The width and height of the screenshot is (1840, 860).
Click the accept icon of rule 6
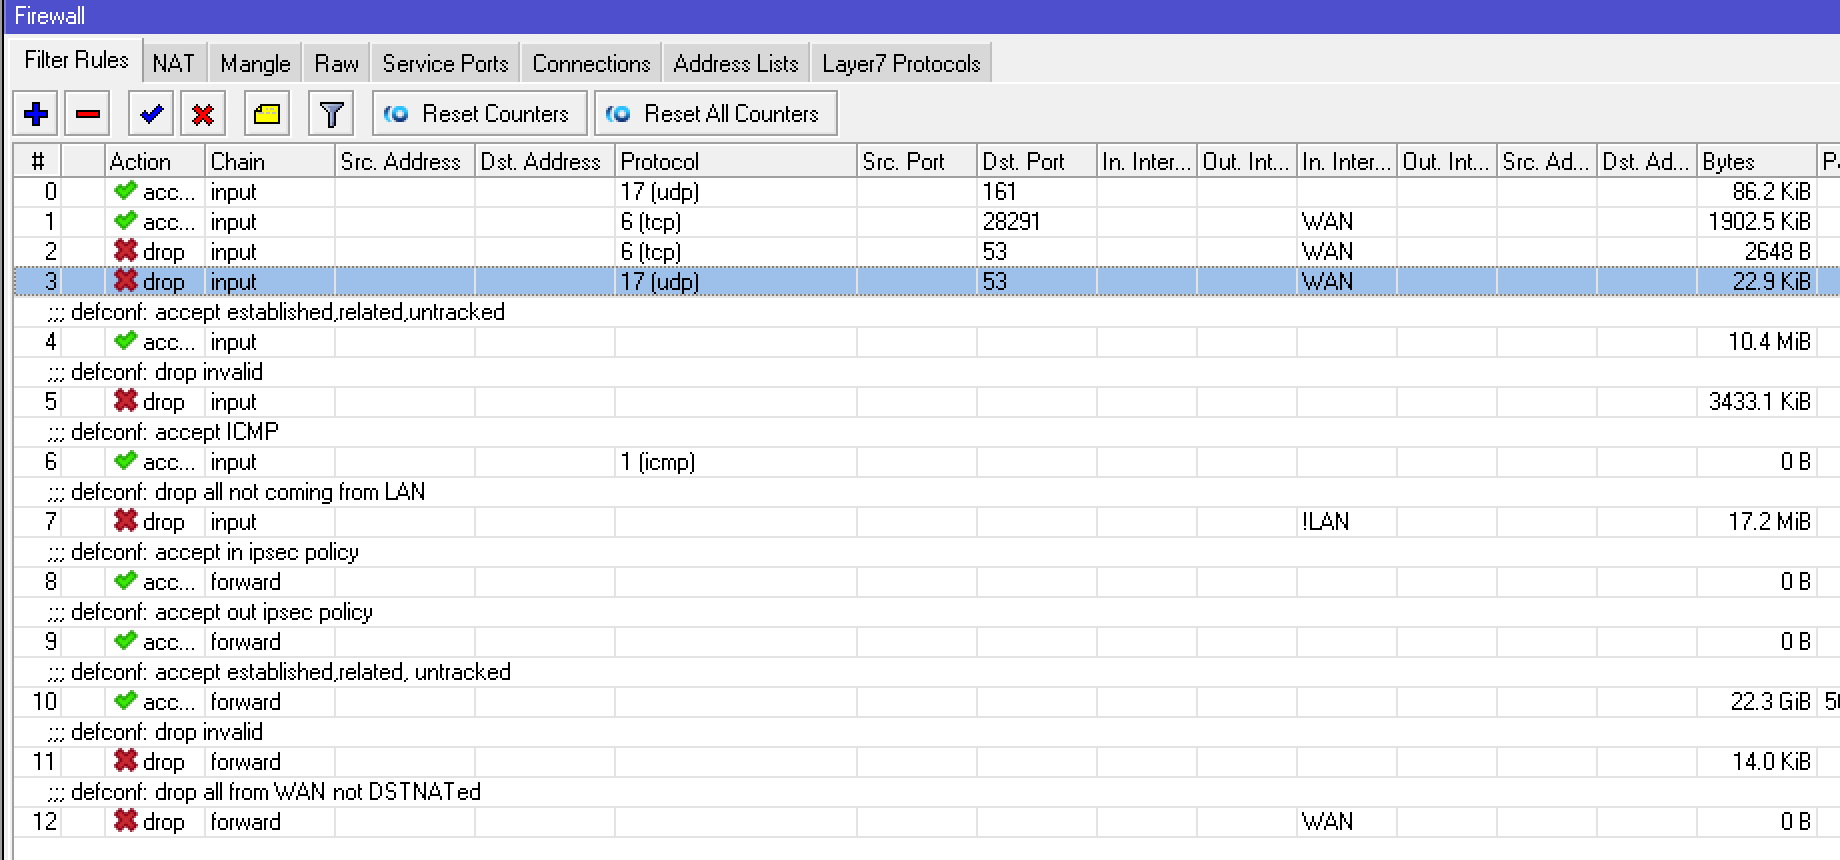pos(125,461)
